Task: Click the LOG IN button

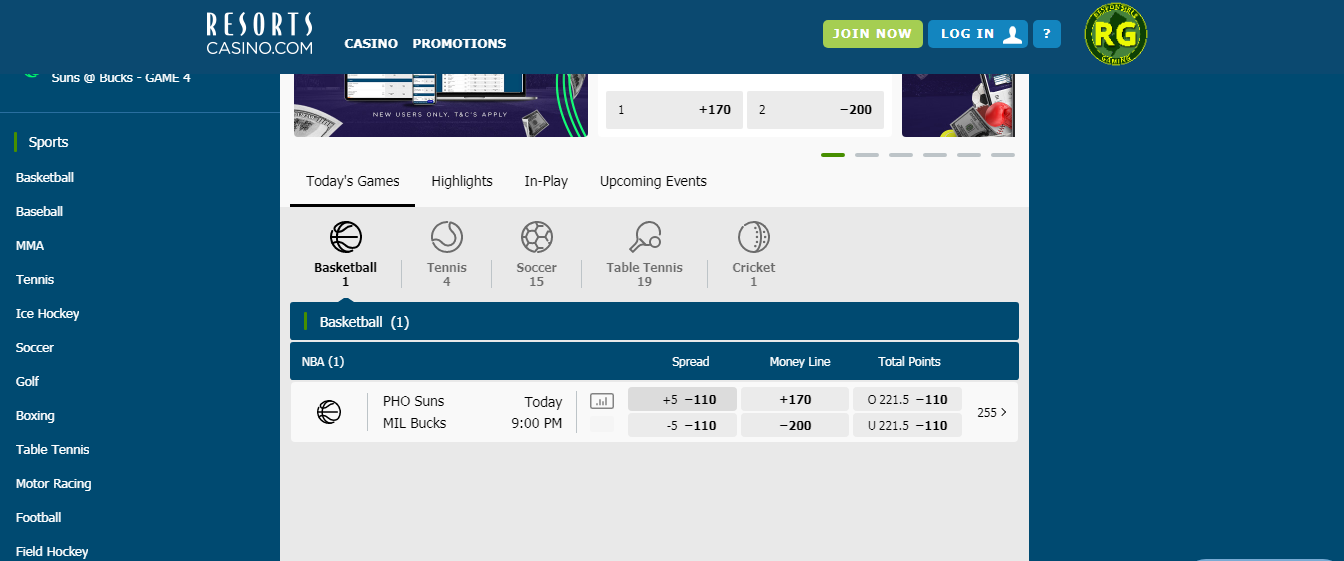Action: pyautogui.click(x=978, y=34)
